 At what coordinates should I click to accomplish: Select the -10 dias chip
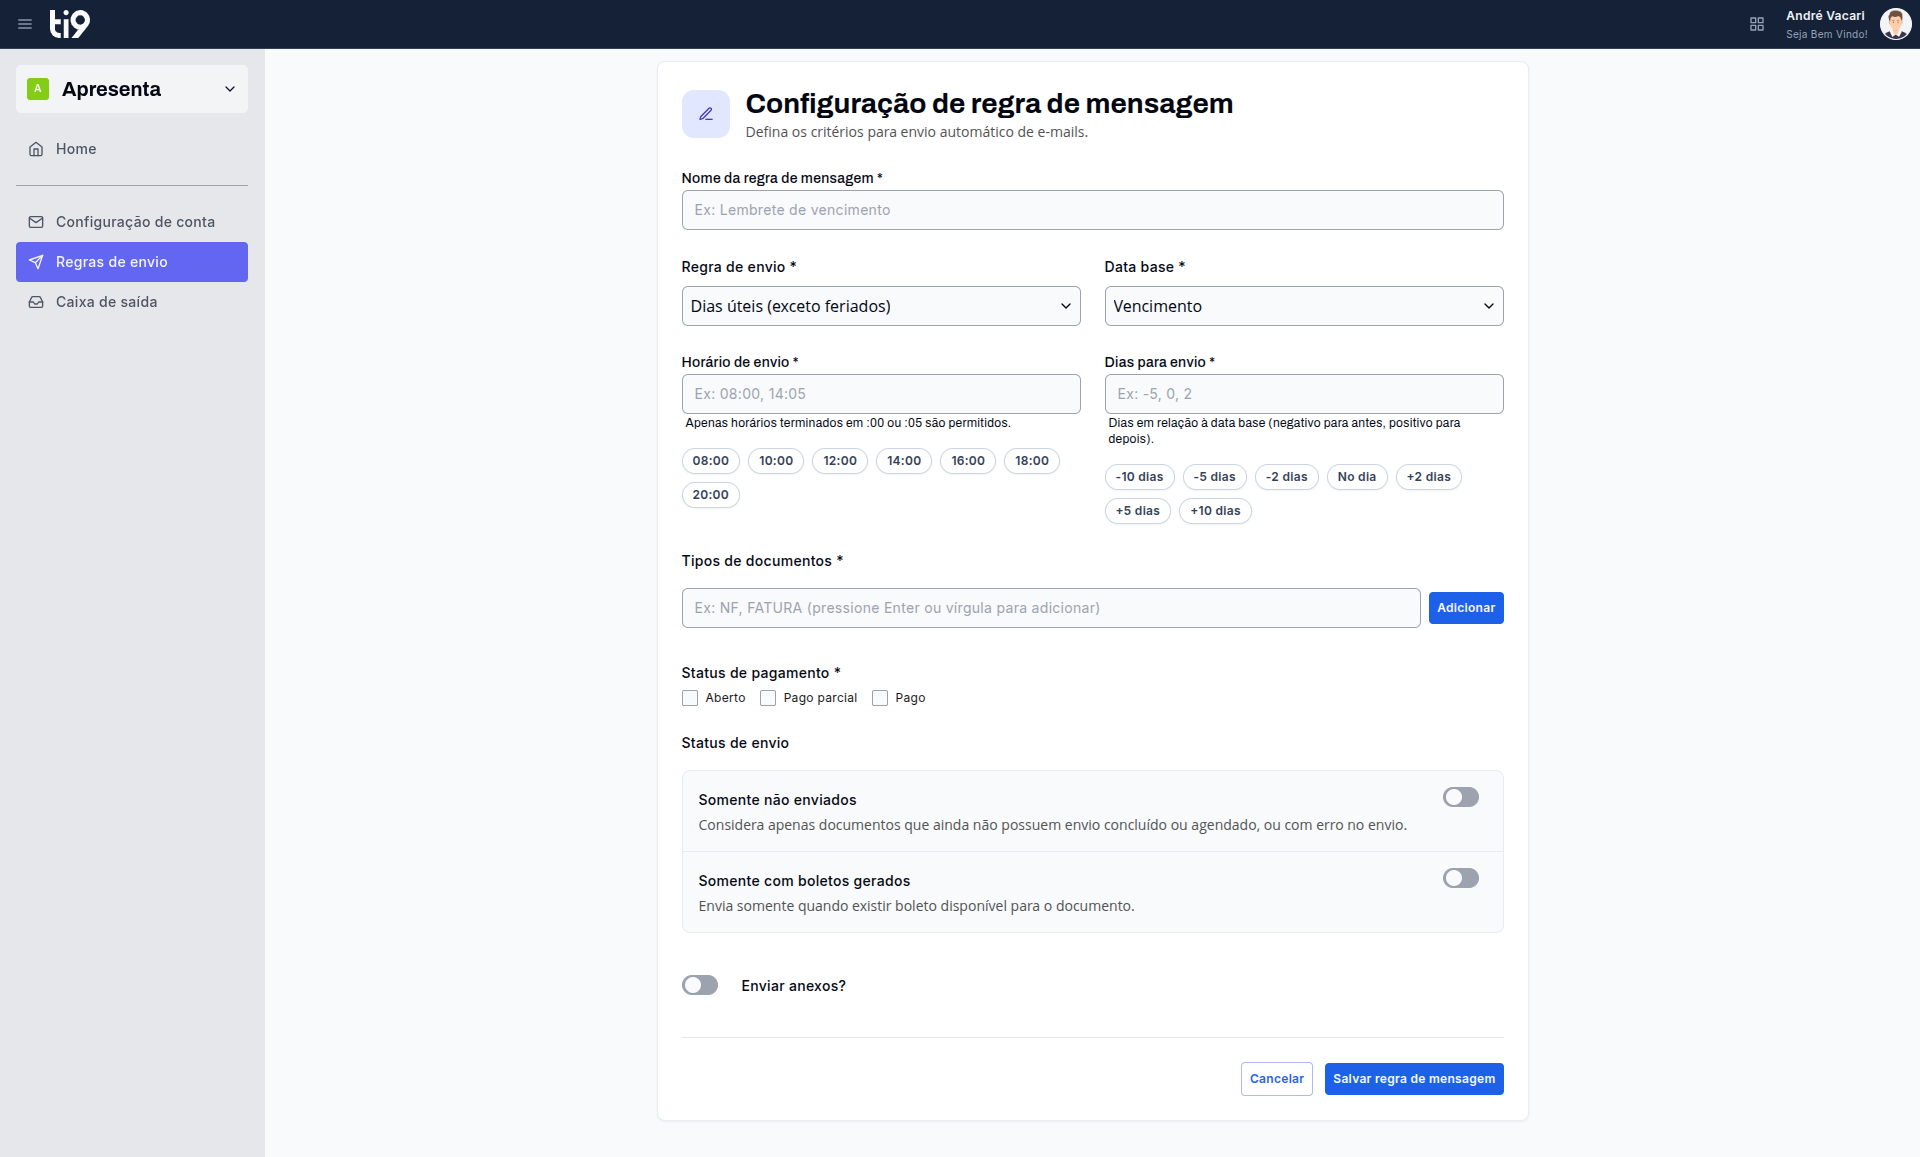click(1139, 477)
